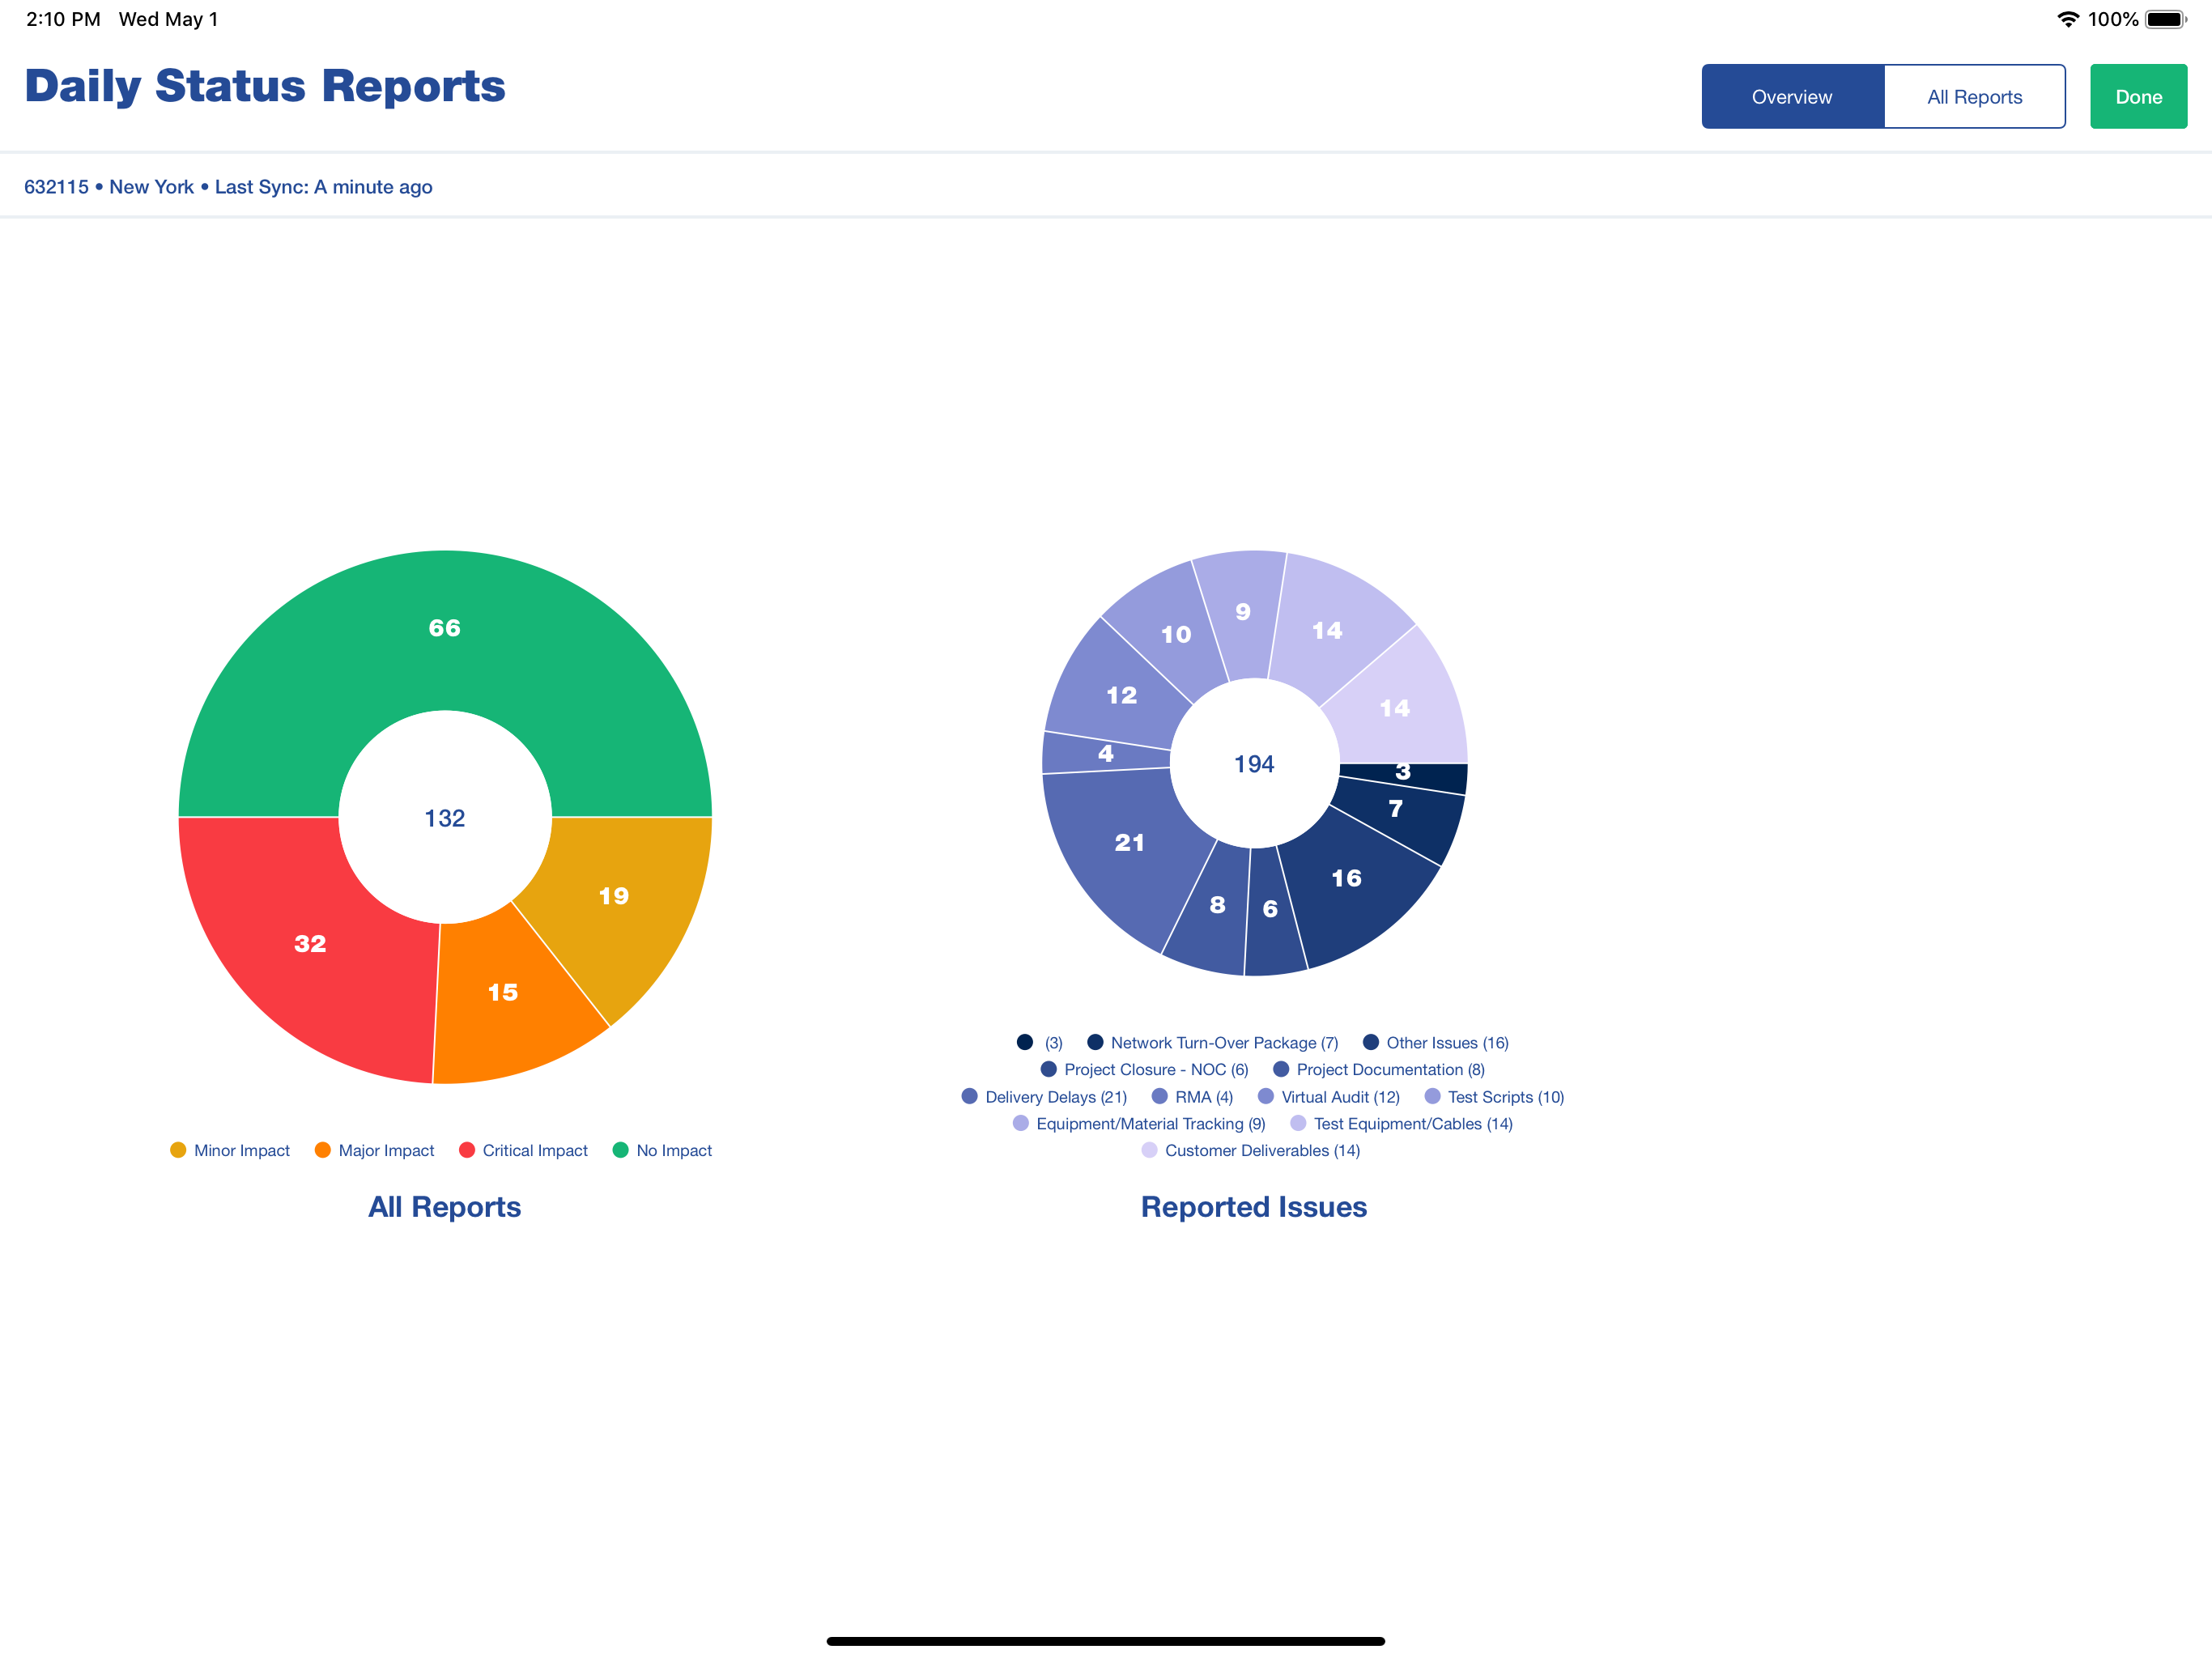
Task: Click the Test Scripts slice showing 10
Action: click(x=1176, y=634)
